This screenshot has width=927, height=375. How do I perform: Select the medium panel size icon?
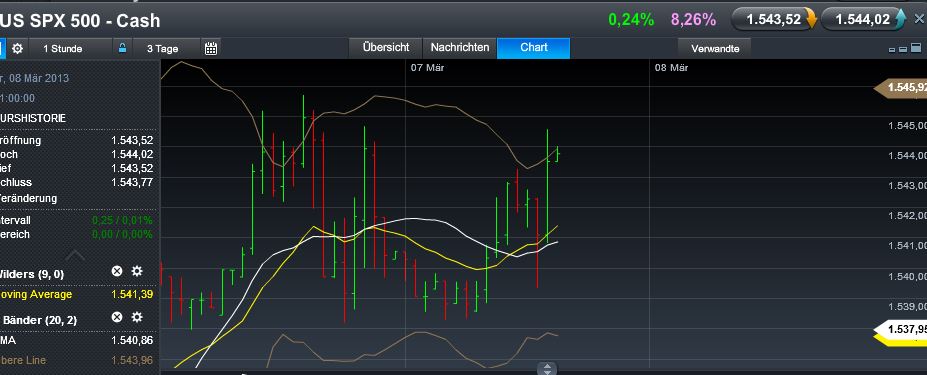(903, 50)
